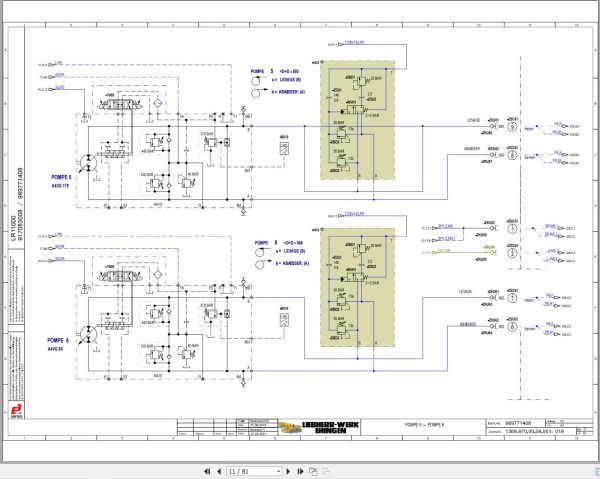Click the e3 series logo

pyautogui.click(x=16, y=410)
